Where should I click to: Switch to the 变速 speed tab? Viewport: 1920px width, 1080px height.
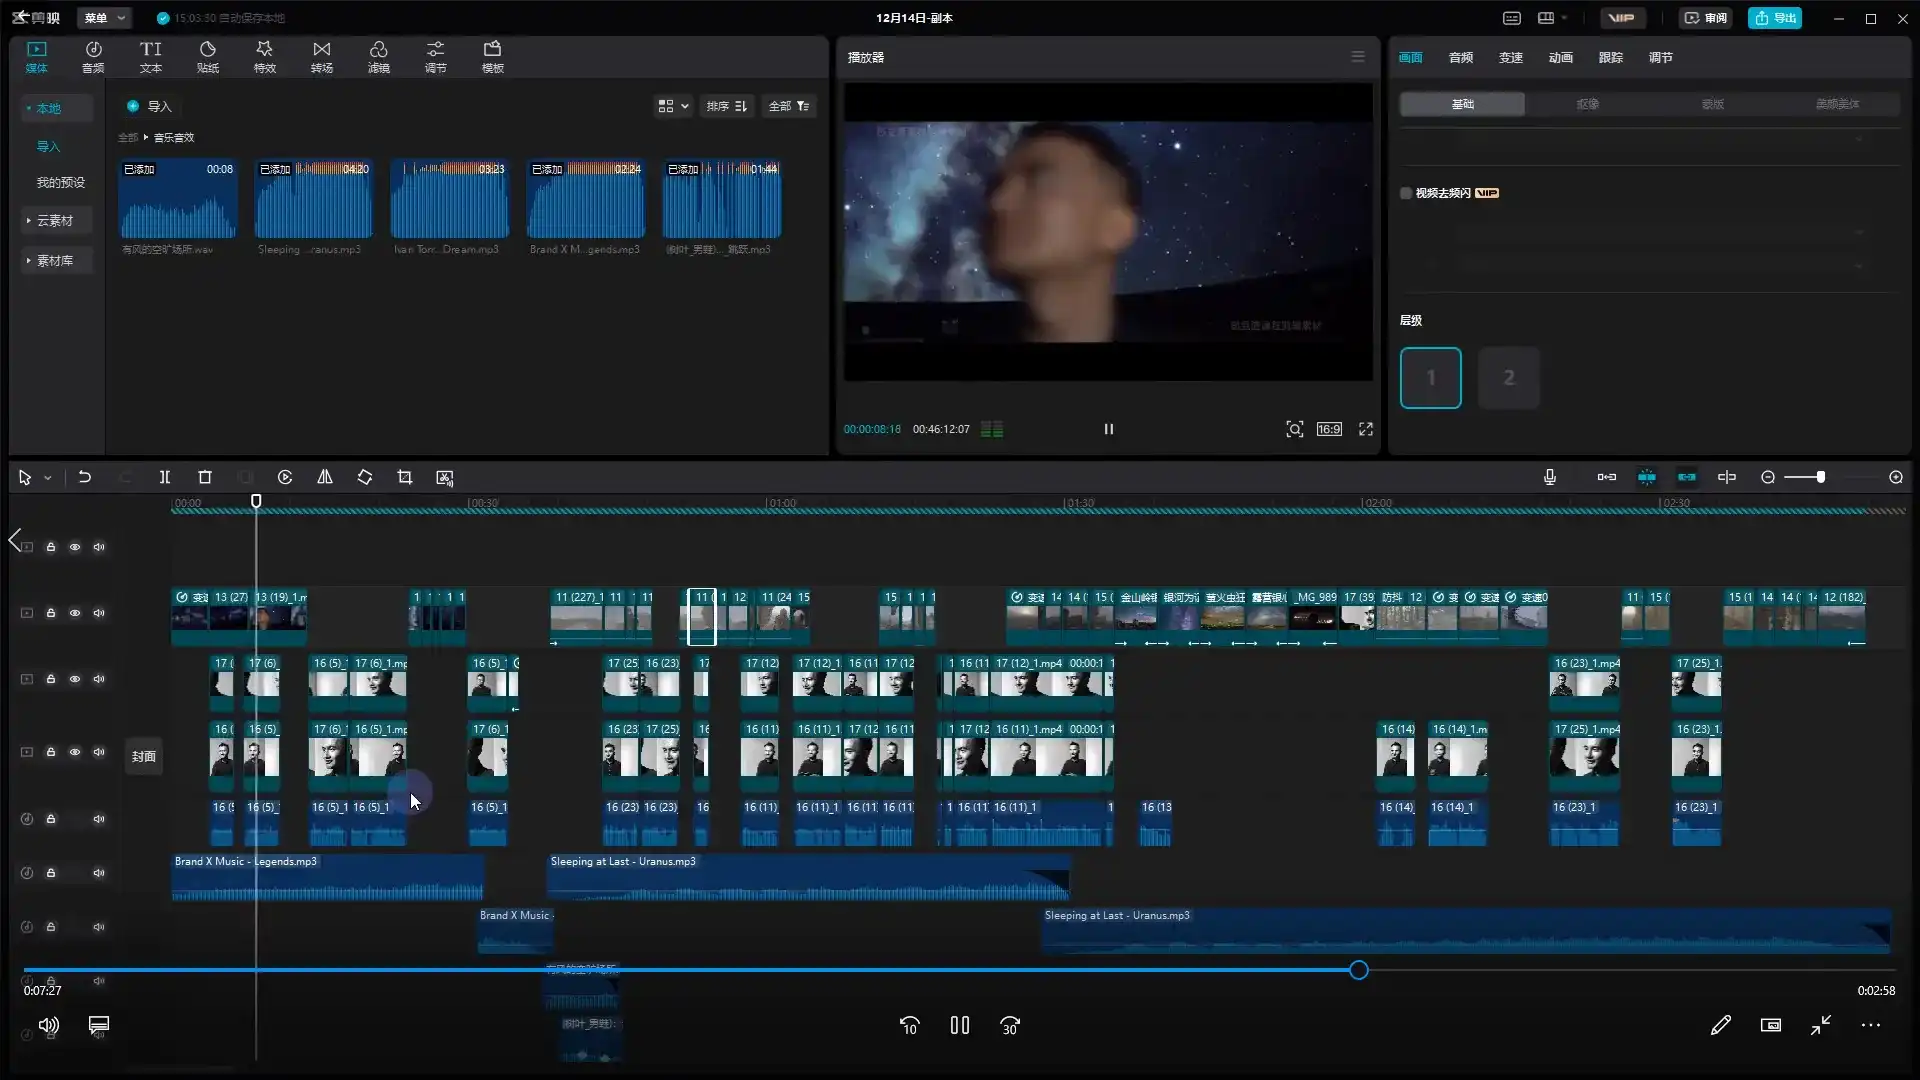tap(1510, 57)
